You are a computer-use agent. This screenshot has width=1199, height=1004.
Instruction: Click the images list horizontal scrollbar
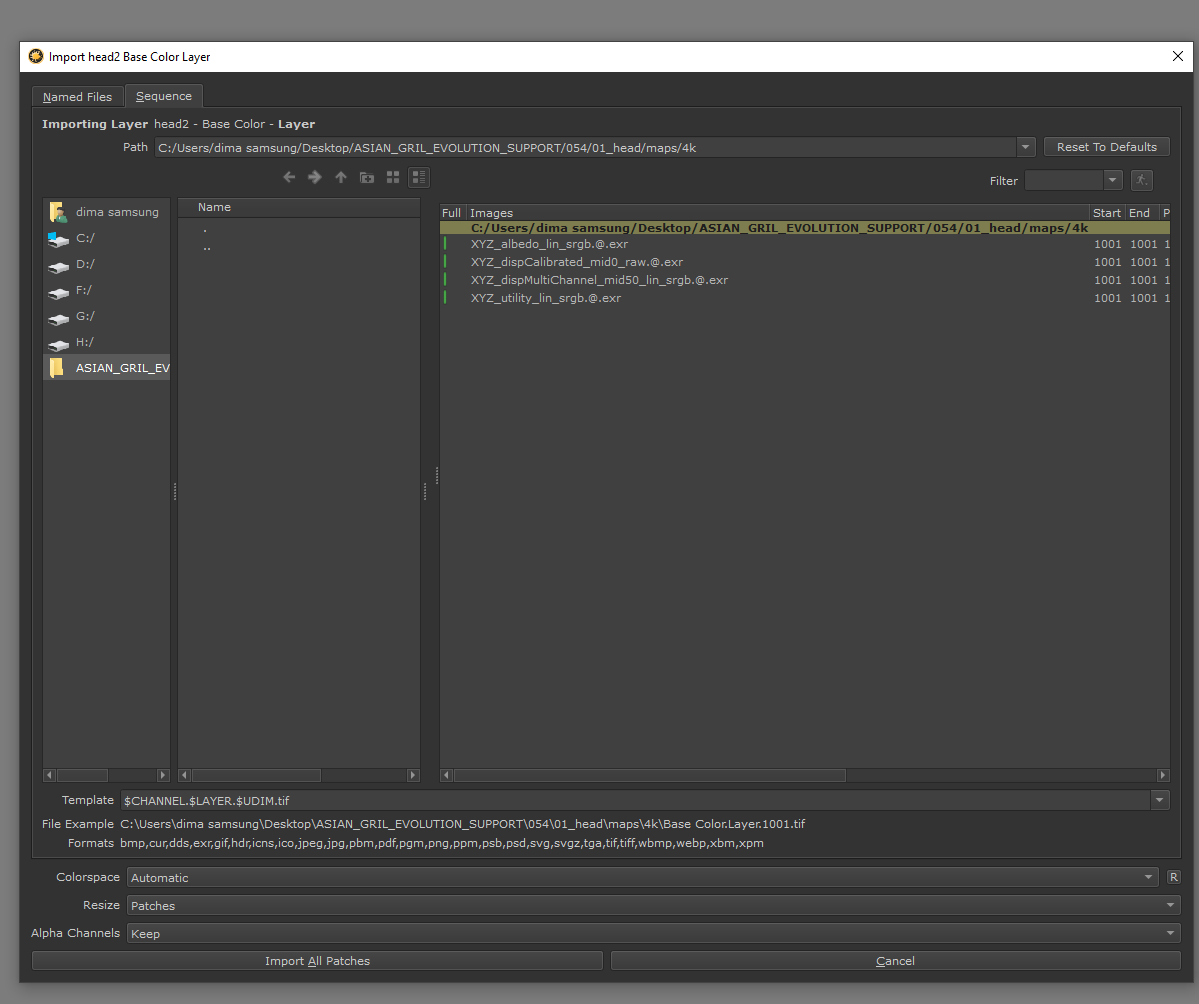[650, 775]
